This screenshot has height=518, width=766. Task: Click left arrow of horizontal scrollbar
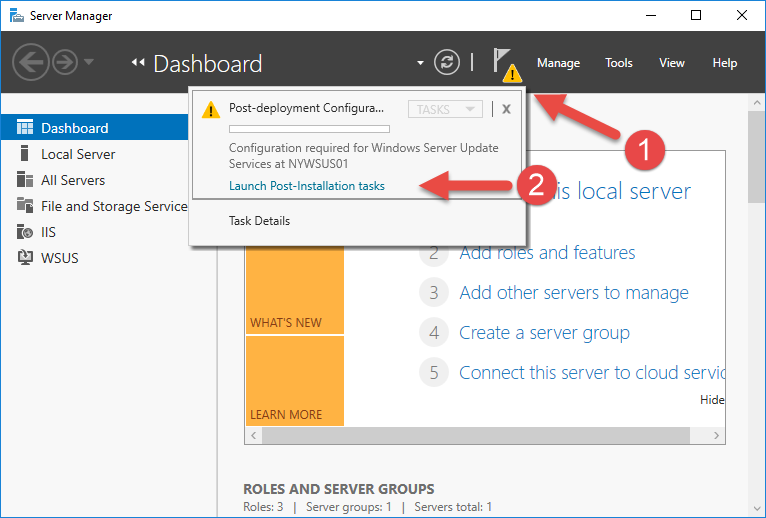click(254, 435)
